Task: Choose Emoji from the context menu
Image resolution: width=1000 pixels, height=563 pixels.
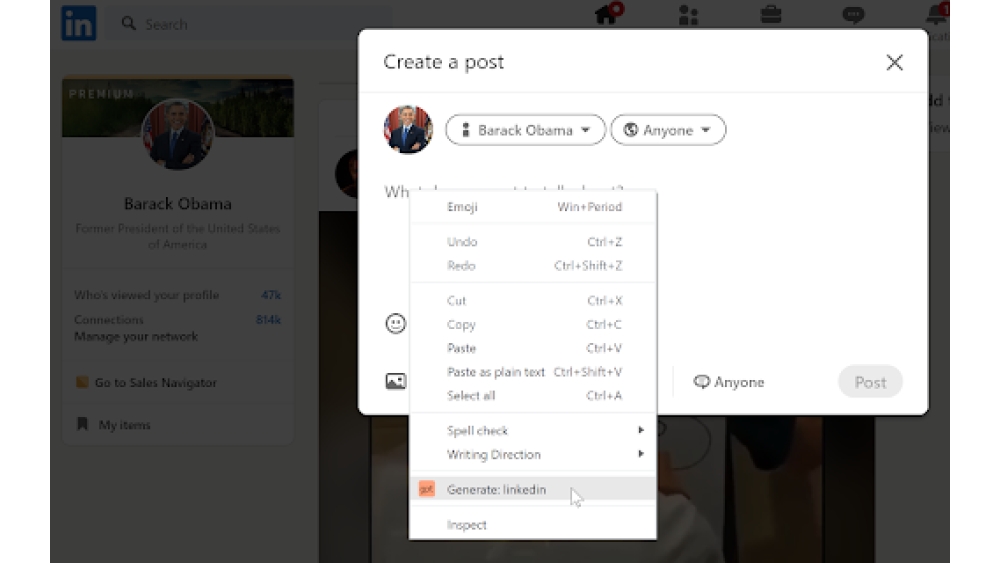Action: click(533, 207)
